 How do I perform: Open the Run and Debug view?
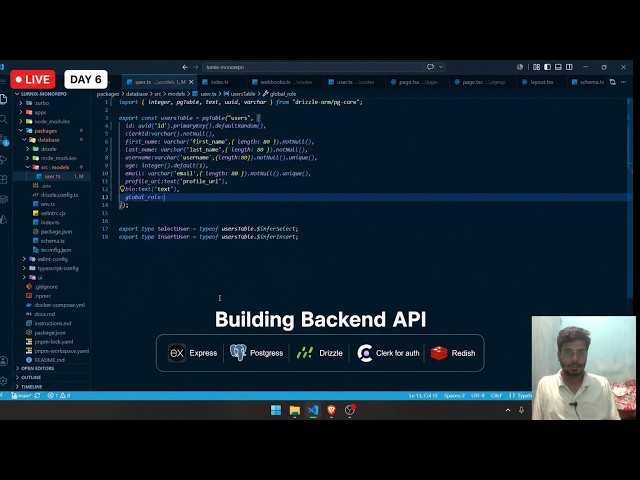point(3,160)
